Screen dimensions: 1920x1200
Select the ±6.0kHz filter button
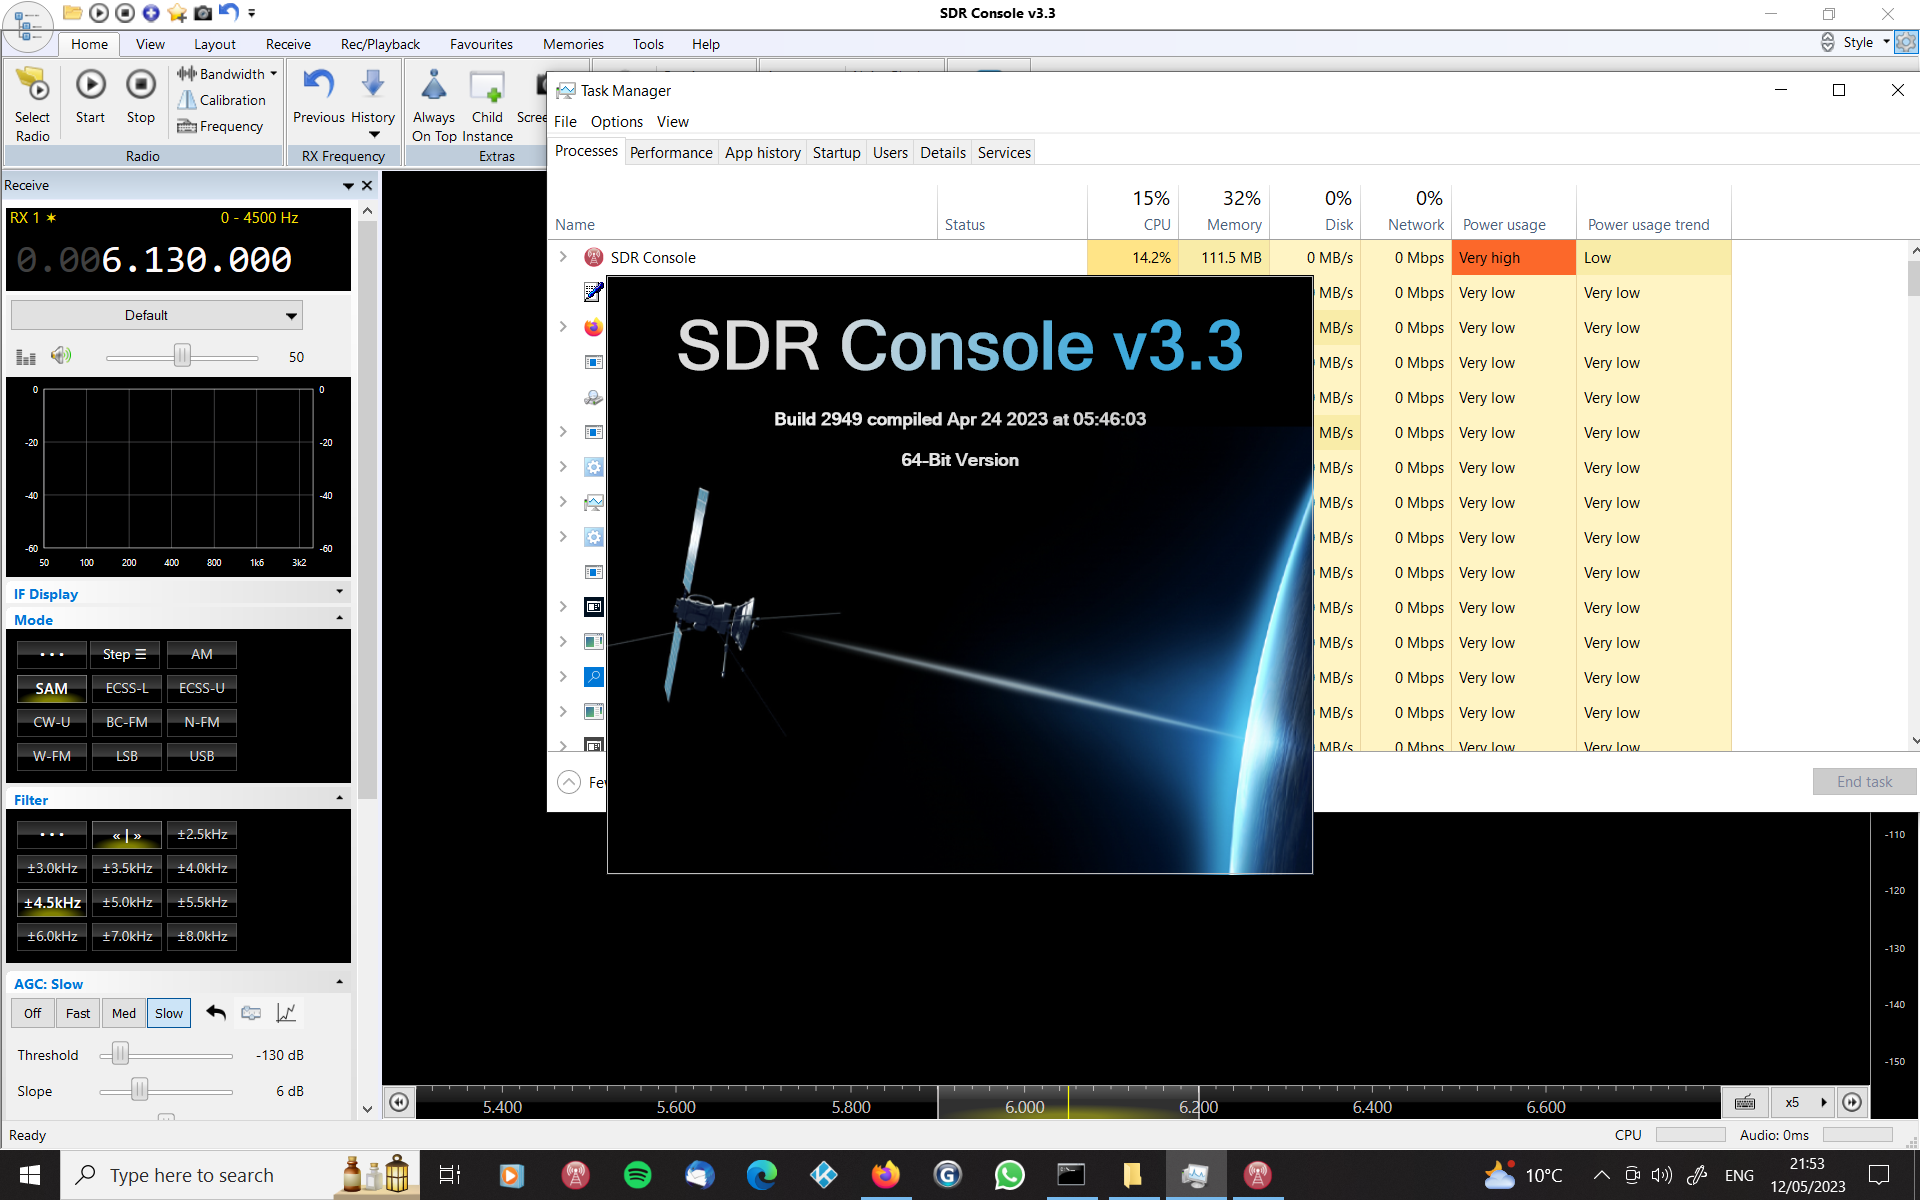point(52,936)
